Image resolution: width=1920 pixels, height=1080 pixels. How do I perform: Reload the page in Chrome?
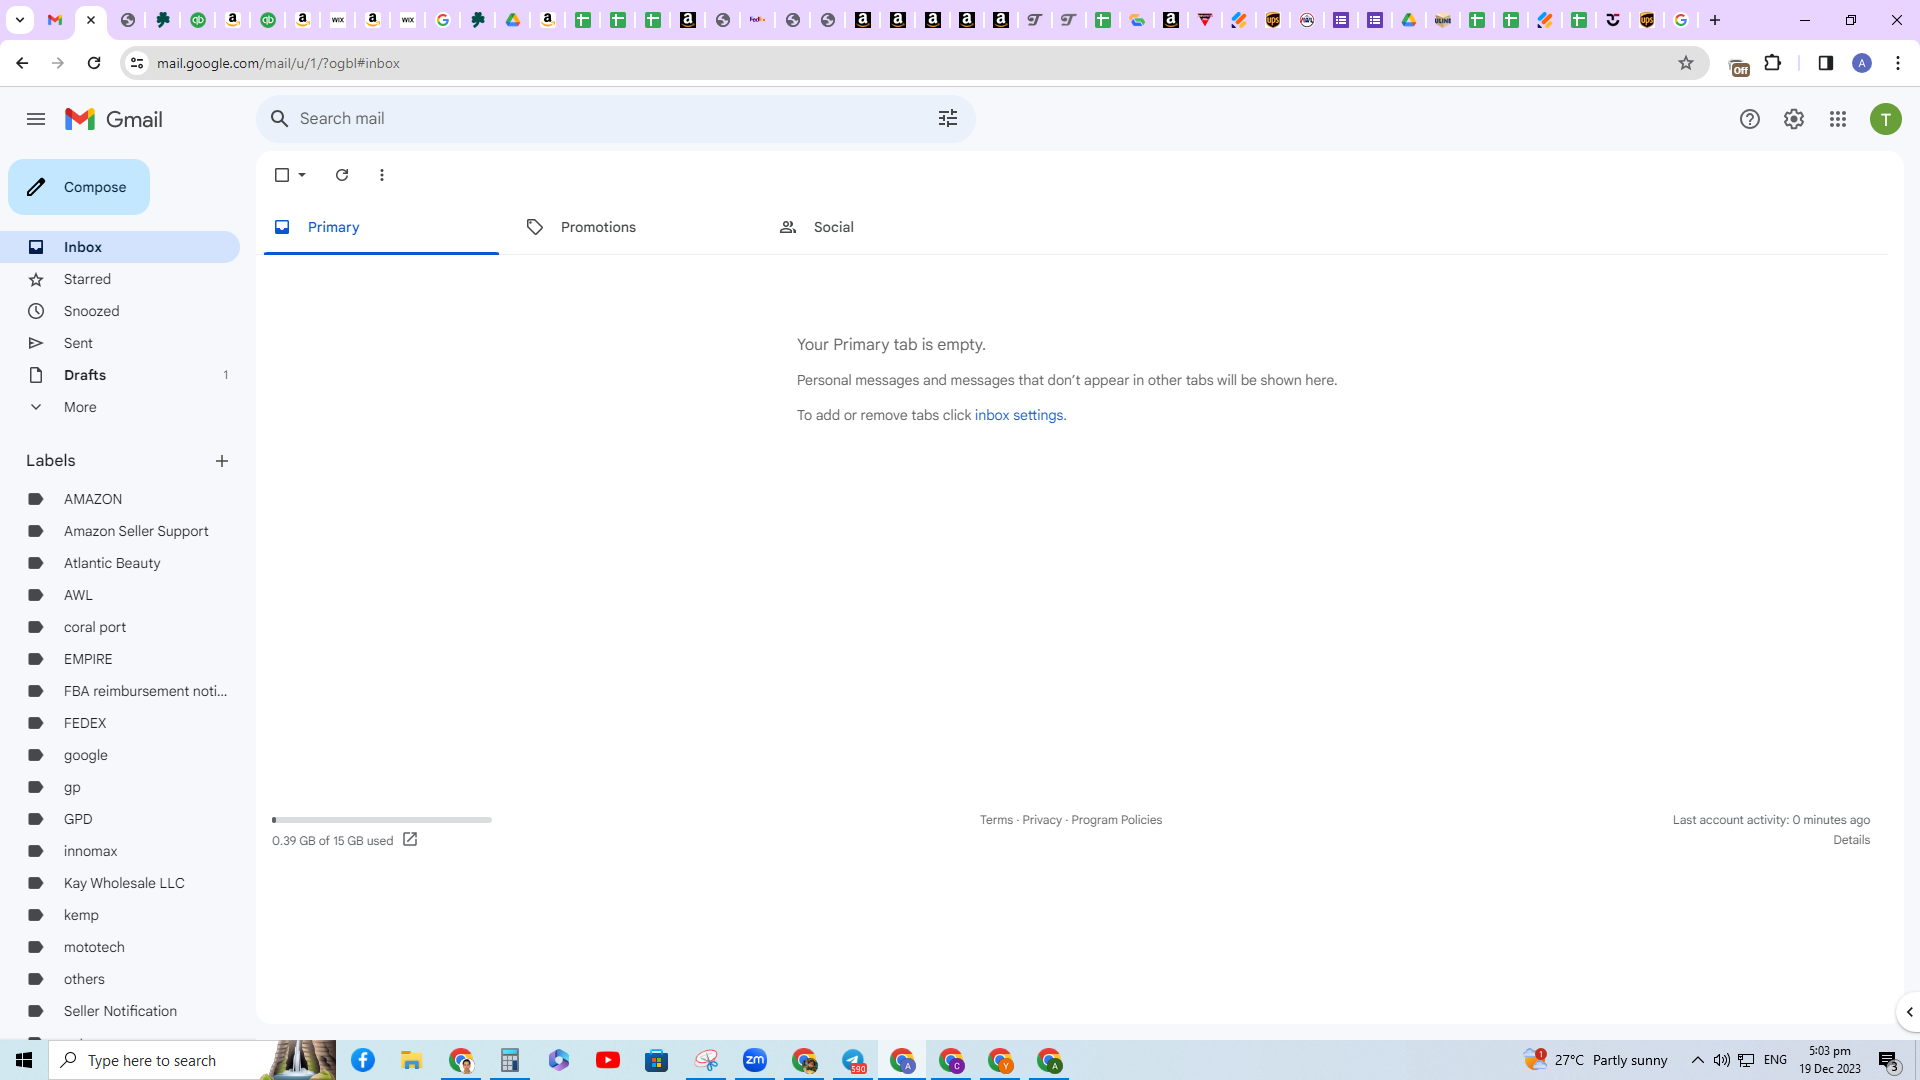[x=94, y=63]
